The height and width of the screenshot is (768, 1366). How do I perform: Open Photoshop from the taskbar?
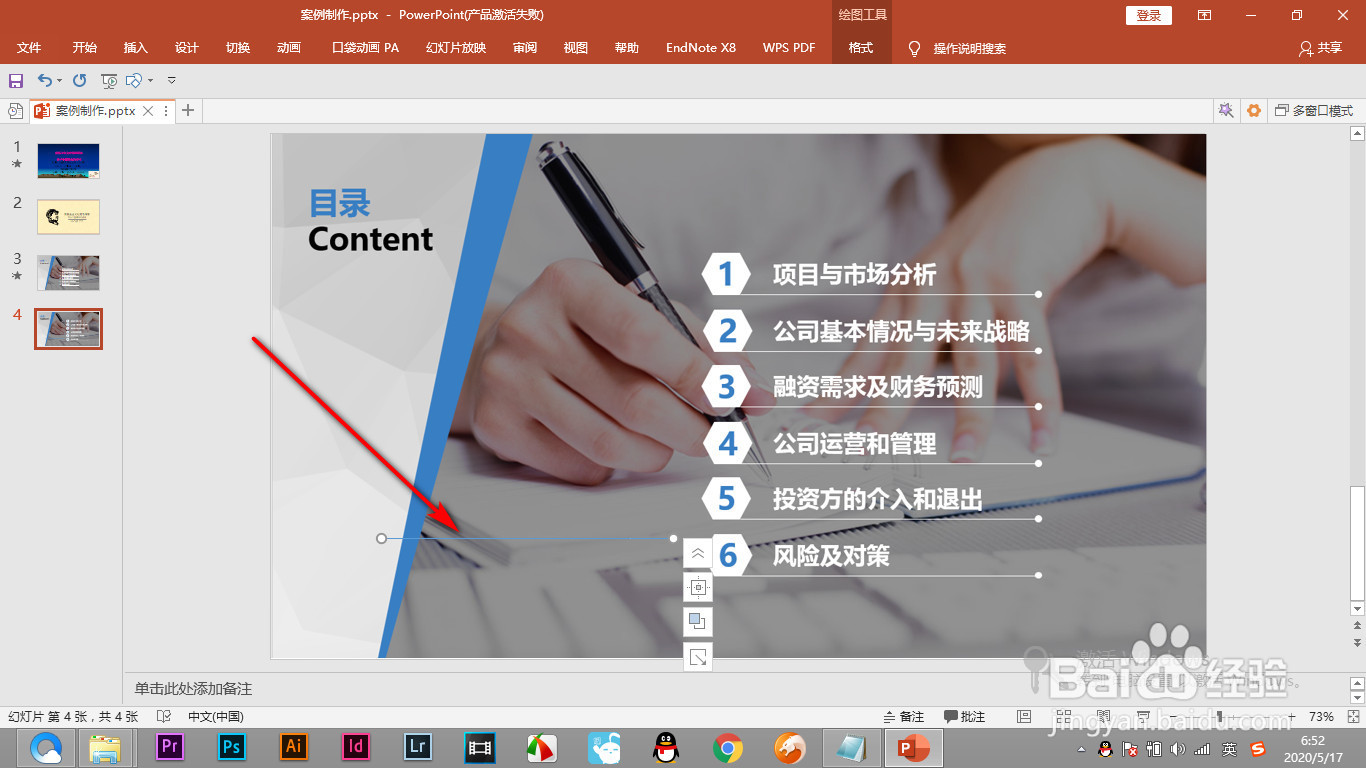(232, 747)
